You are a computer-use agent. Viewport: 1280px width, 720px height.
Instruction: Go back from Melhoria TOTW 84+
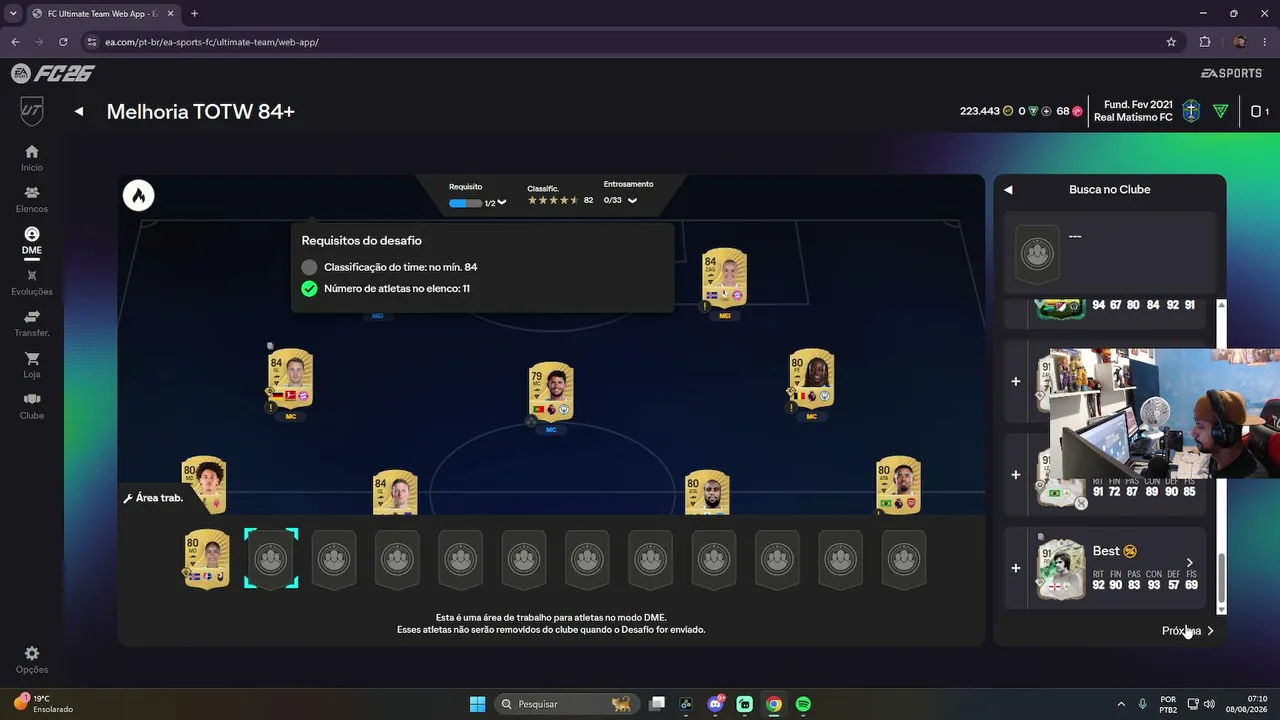pyautogui.click(x=79, y=112)
